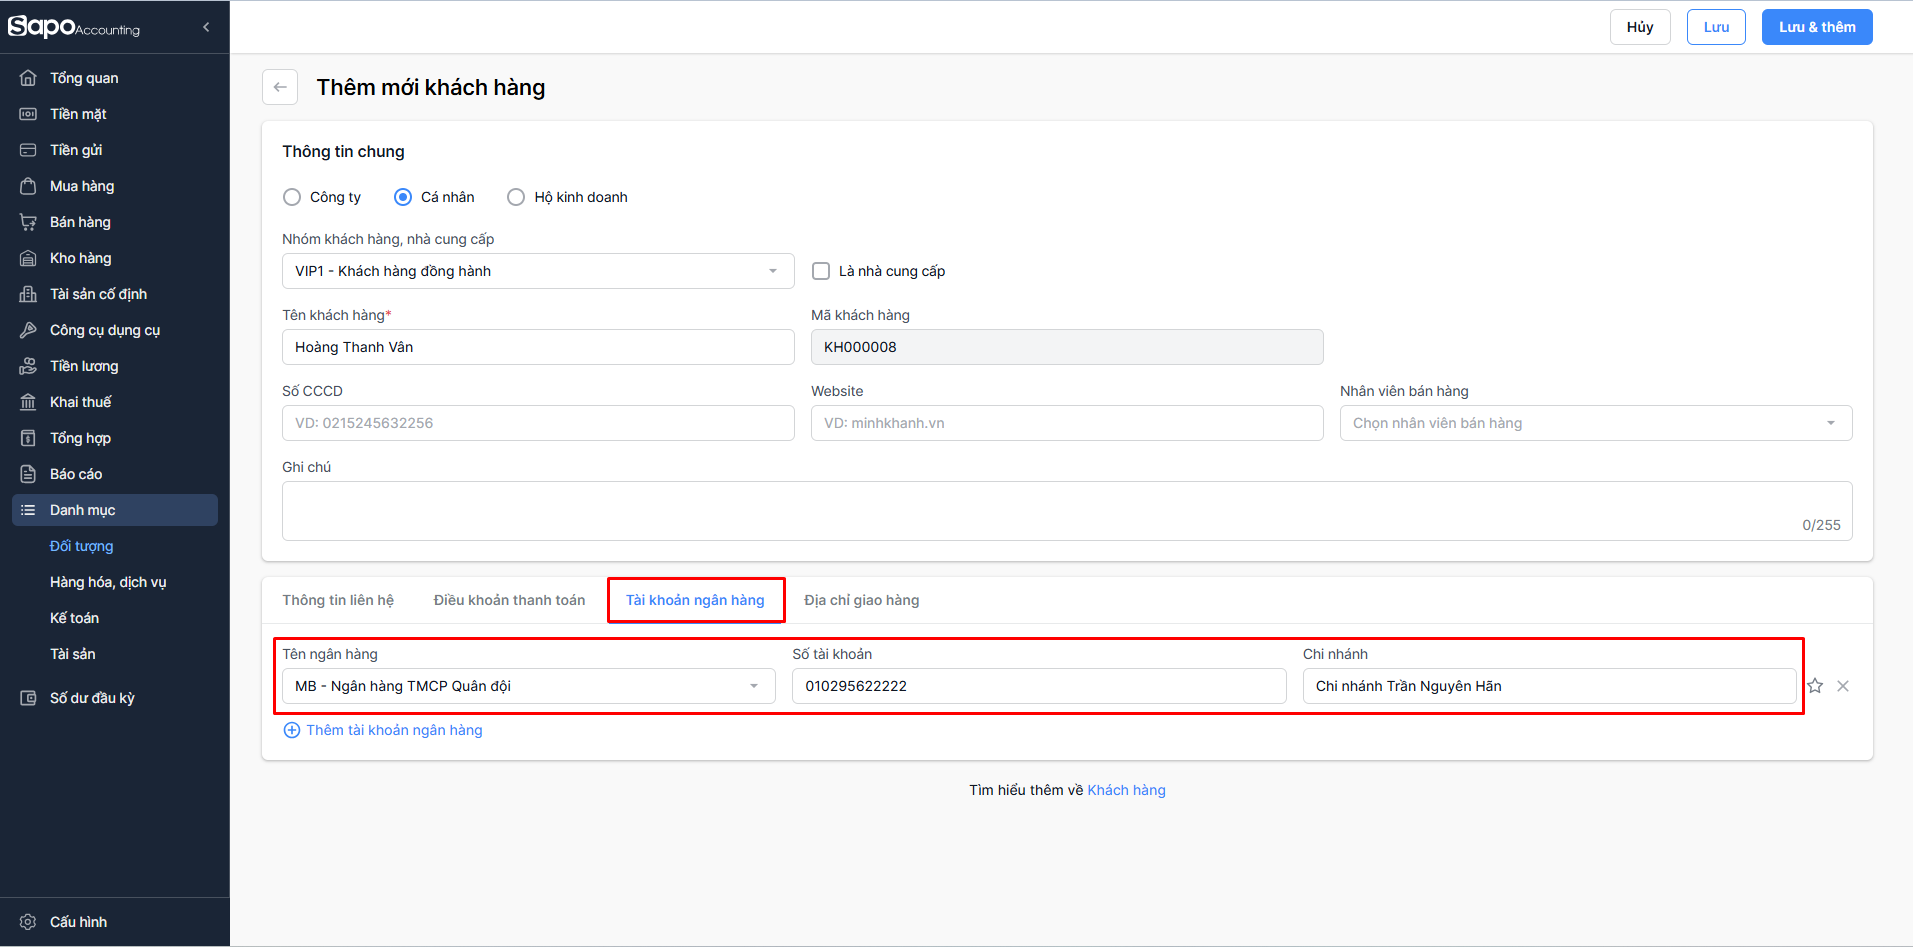Screen dimensions: 1913x947
Task: Click Thêm tài khoản ngân hàng link
Action: pyautogui.click(x=393, y=730)
